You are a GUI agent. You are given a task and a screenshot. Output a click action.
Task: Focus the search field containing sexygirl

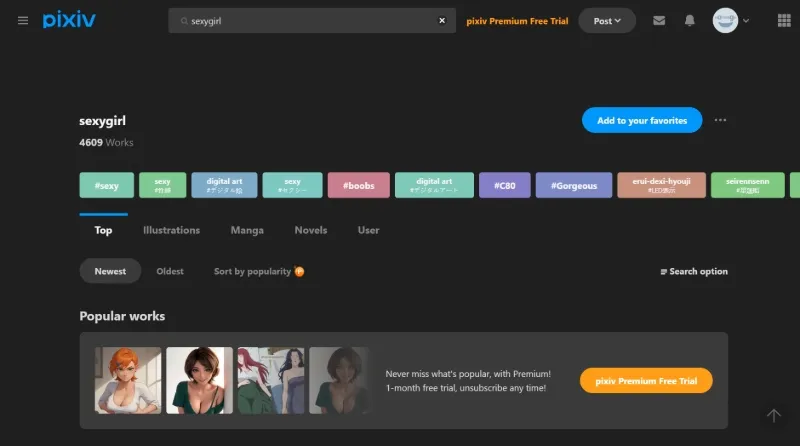point(312,20)
